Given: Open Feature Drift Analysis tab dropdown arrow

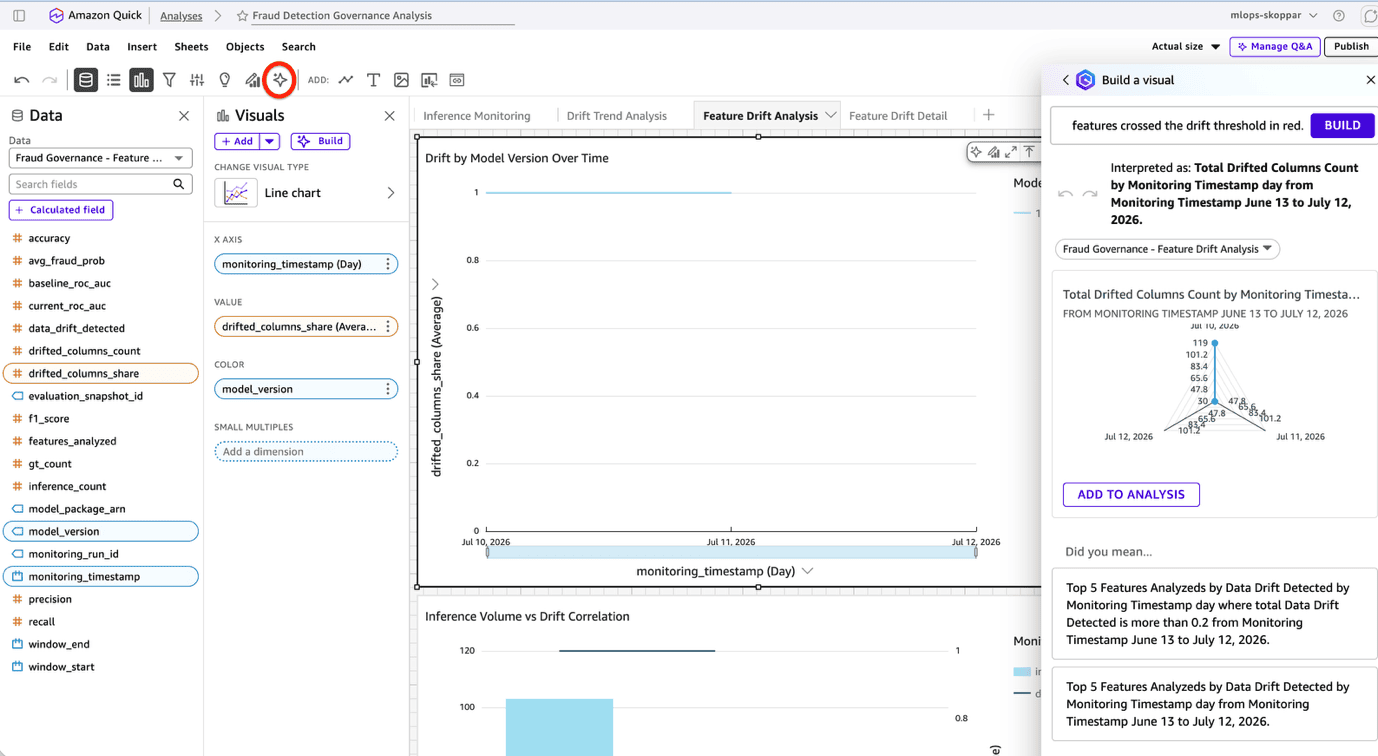Looking at the screenshot, I should (830, 116).
